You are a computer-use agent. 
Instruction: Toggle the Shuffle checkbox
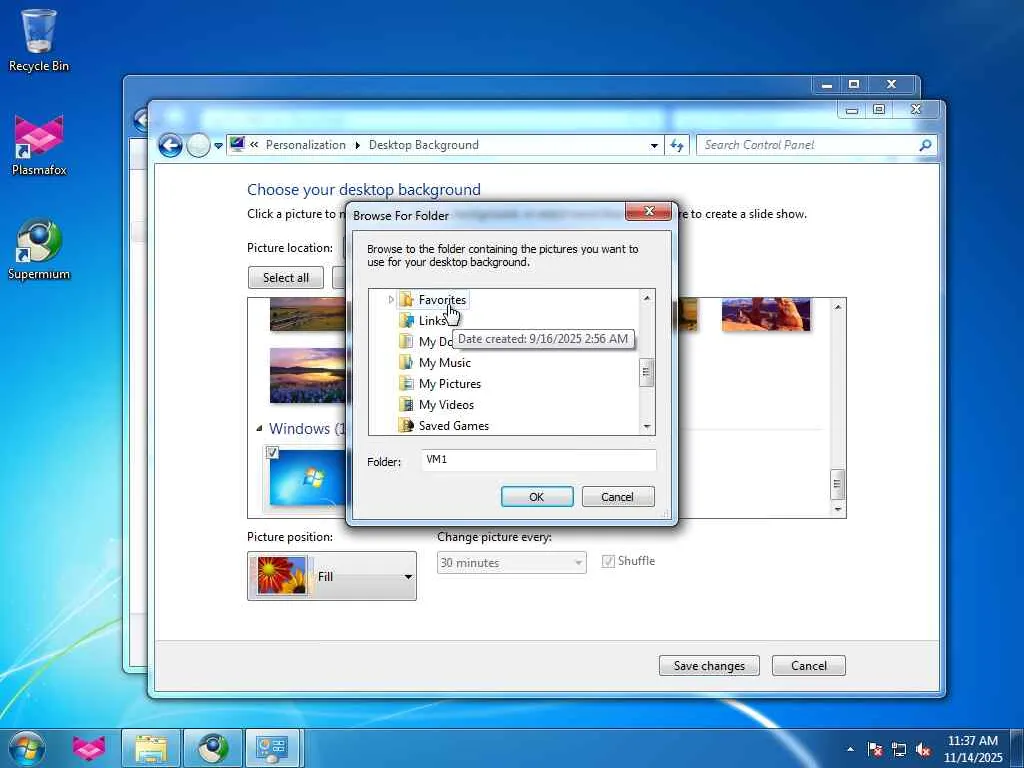[608, 561]
